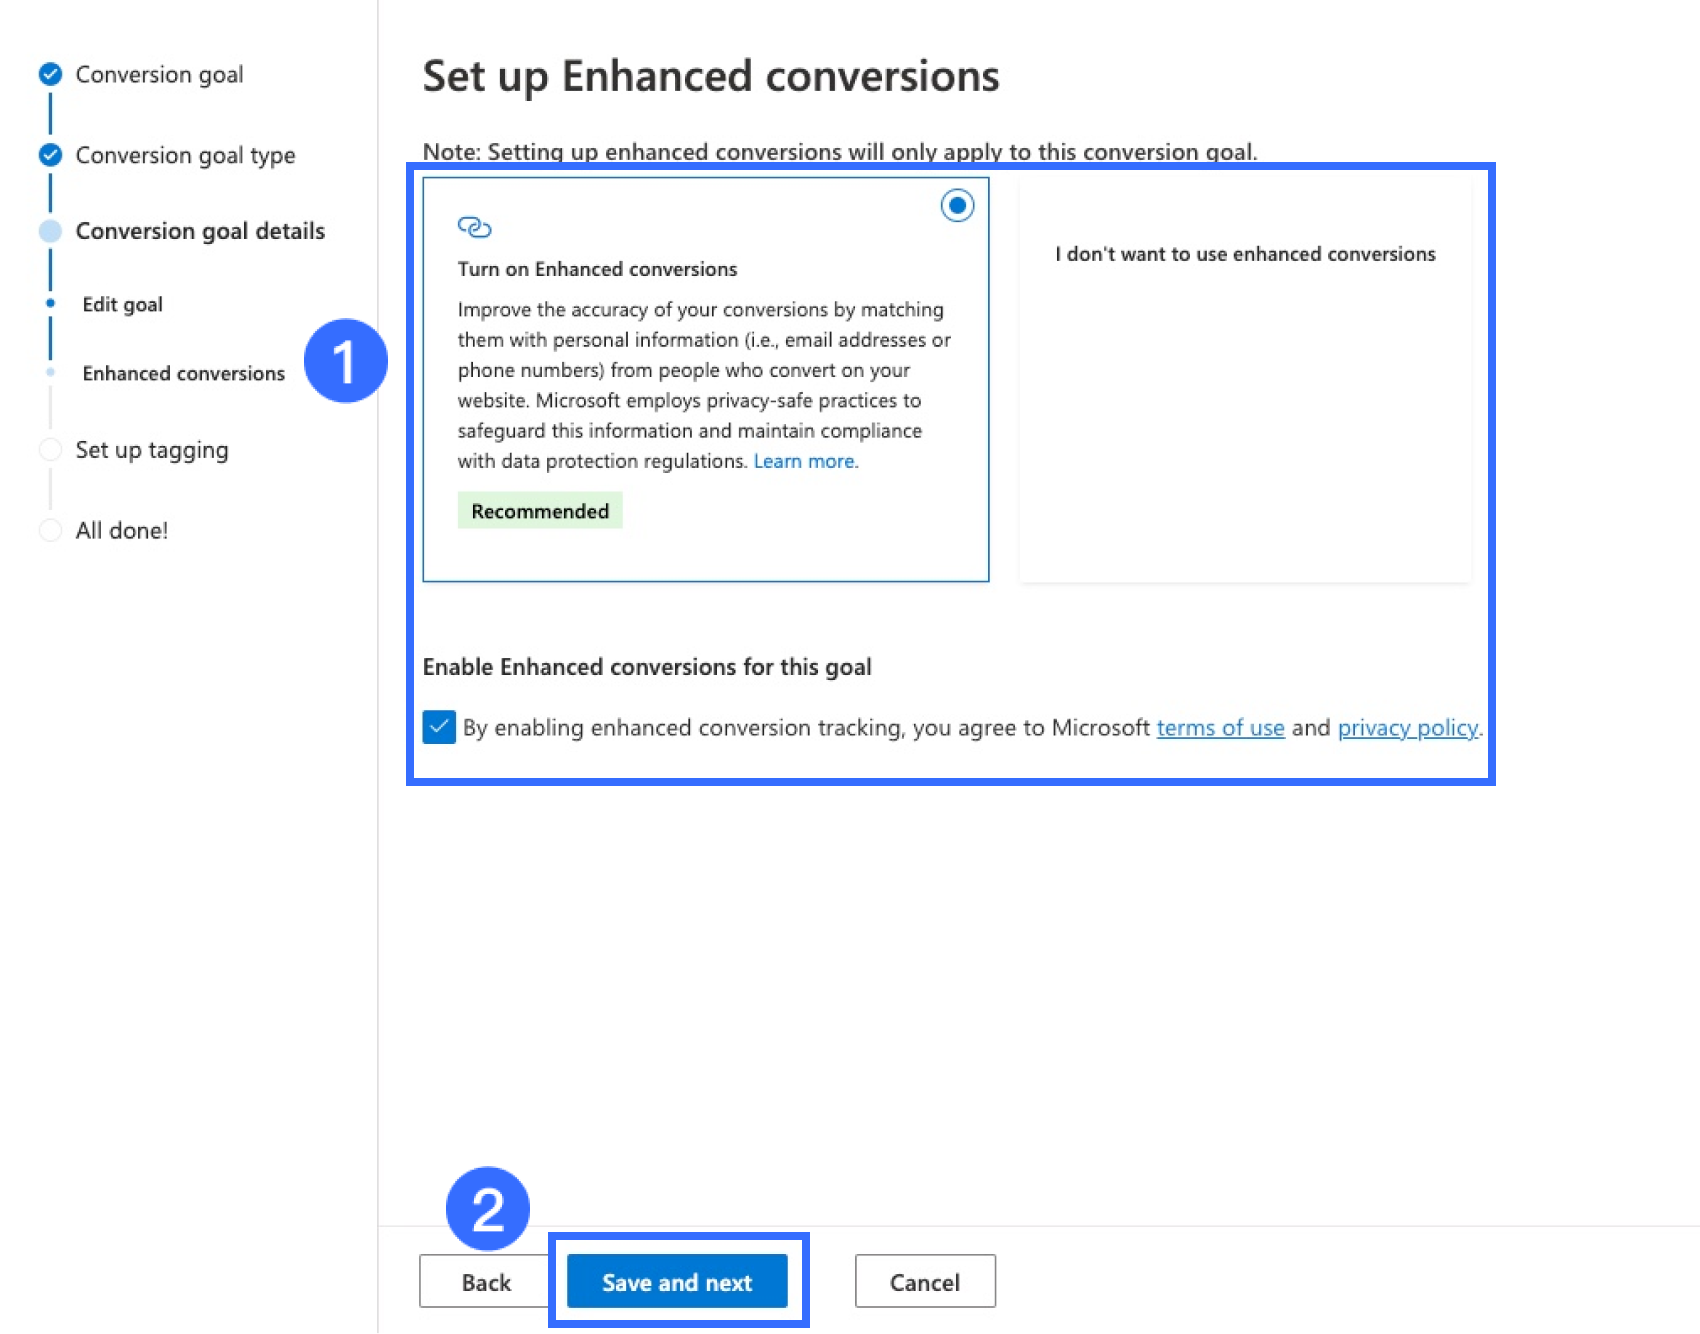The width and height of the screenshot is (1700, 1334).
Task: Open the Enhanced conversions sub-step
Action: coord(183,373)
